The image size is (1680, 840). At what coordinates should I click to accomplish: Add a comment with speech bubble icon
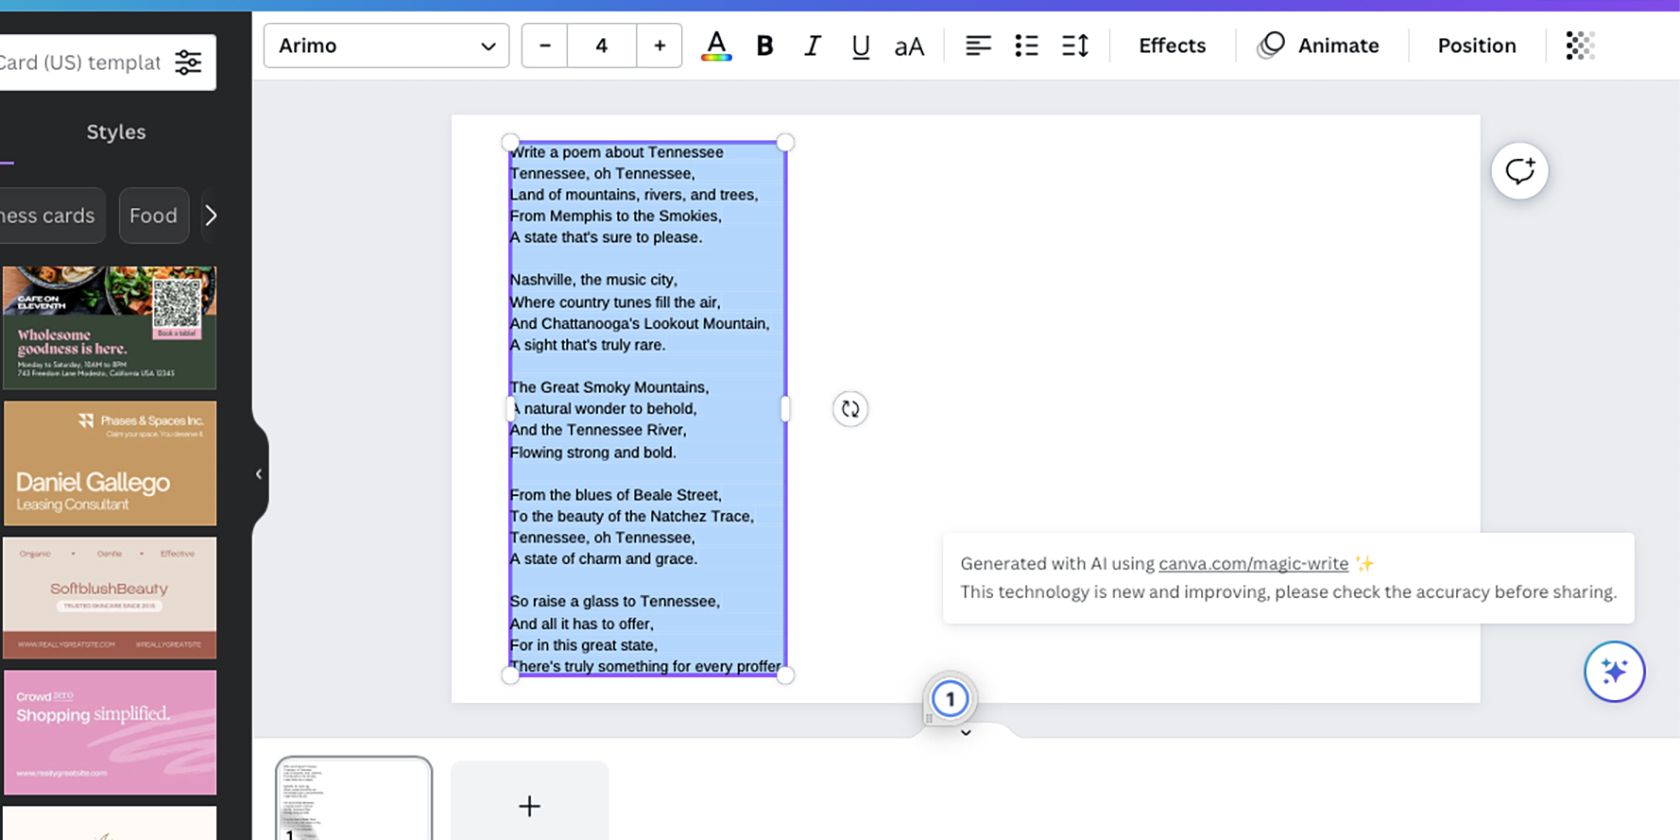click(1520, 171)
